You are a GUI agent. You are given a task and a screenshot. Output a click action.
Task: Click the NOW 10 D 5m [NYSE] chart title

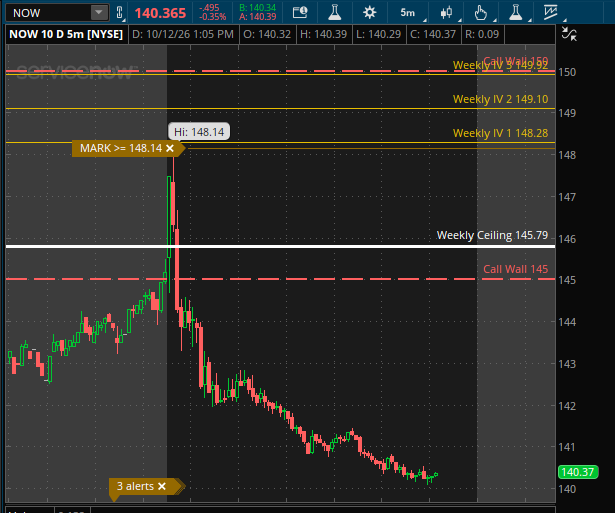[66, 34]
